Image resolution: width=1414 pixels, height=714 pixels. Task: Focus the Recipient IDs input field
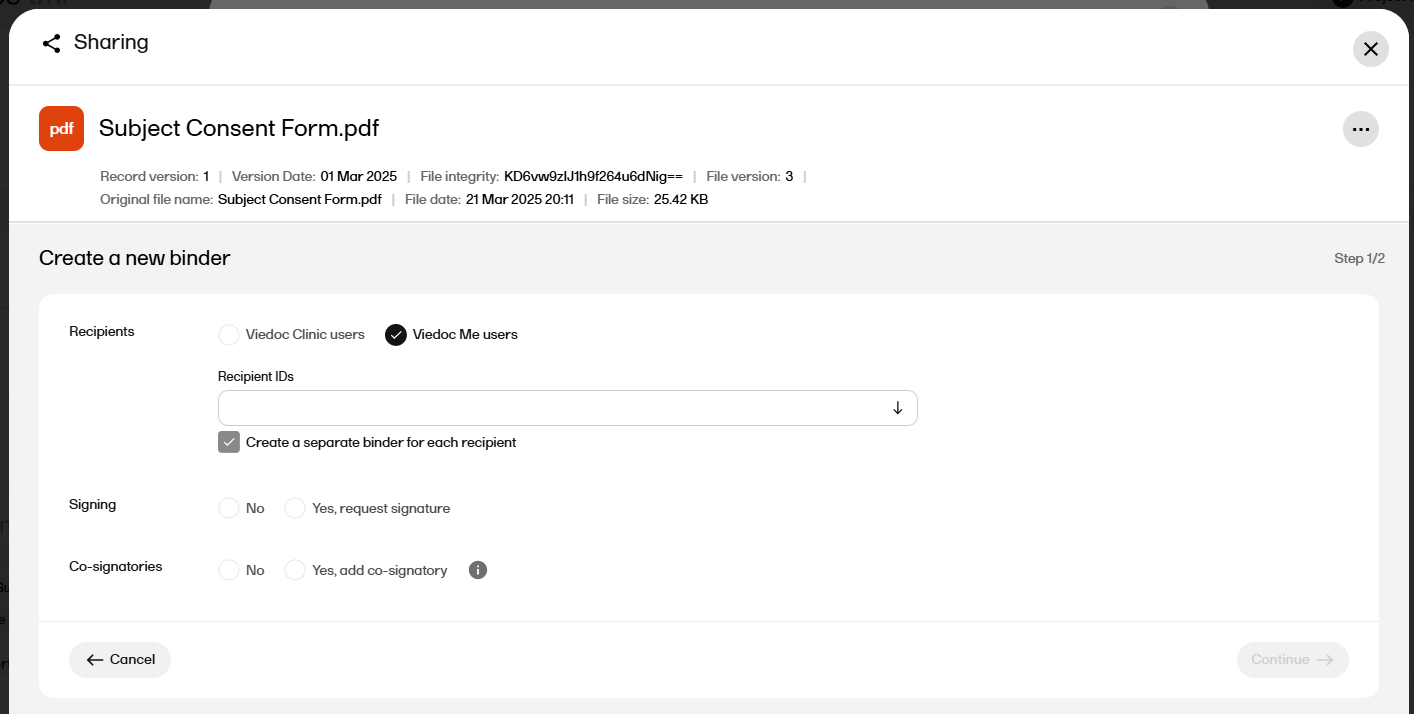[x=550, y=408]
